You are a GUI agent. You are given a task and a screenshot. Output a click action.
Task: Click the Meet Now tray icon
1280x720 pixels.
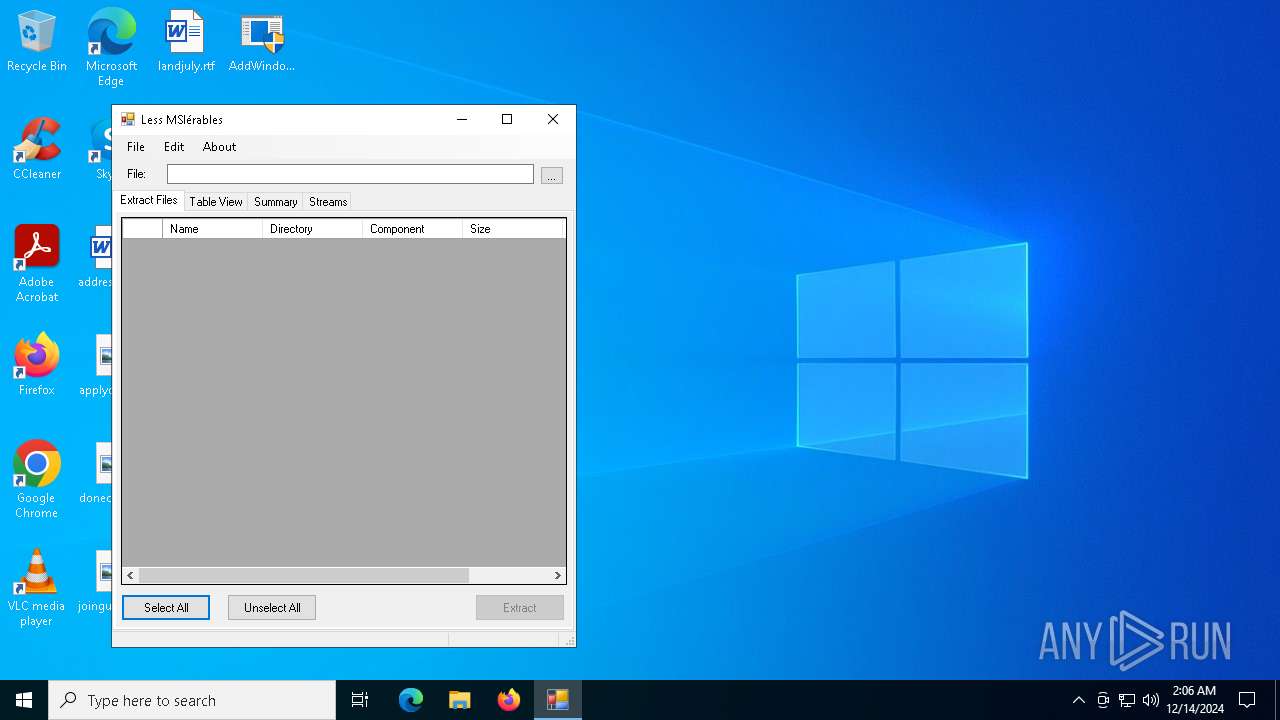(x=1103, y=700)
